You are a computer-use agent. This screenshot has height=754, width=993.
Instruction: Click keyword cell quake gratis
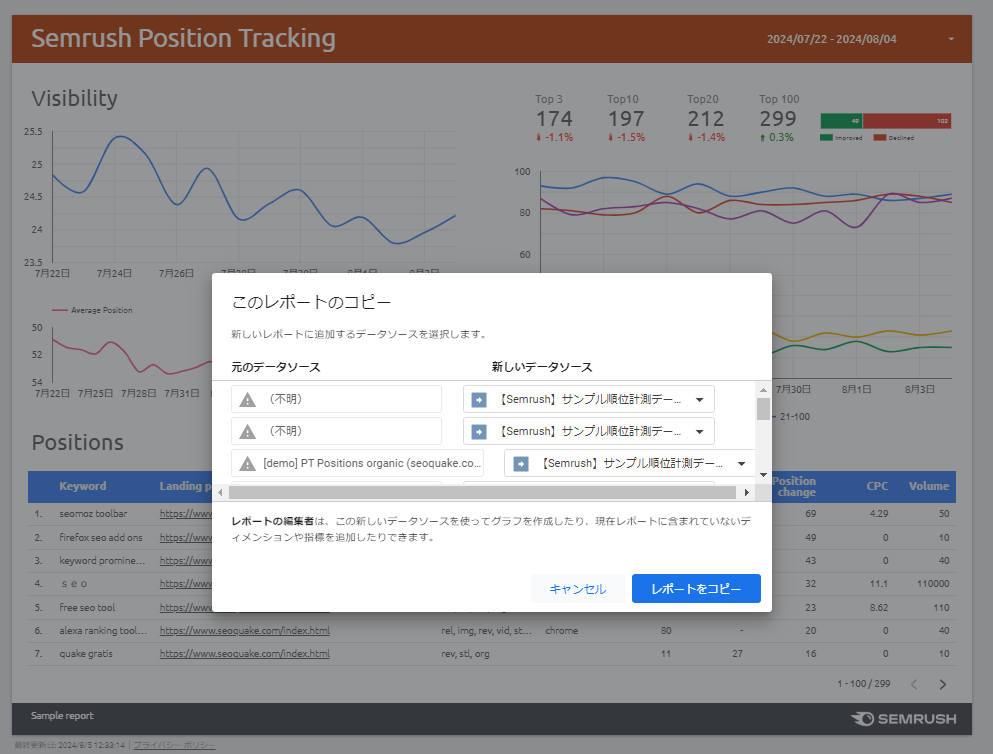click(x=85, y=653)
